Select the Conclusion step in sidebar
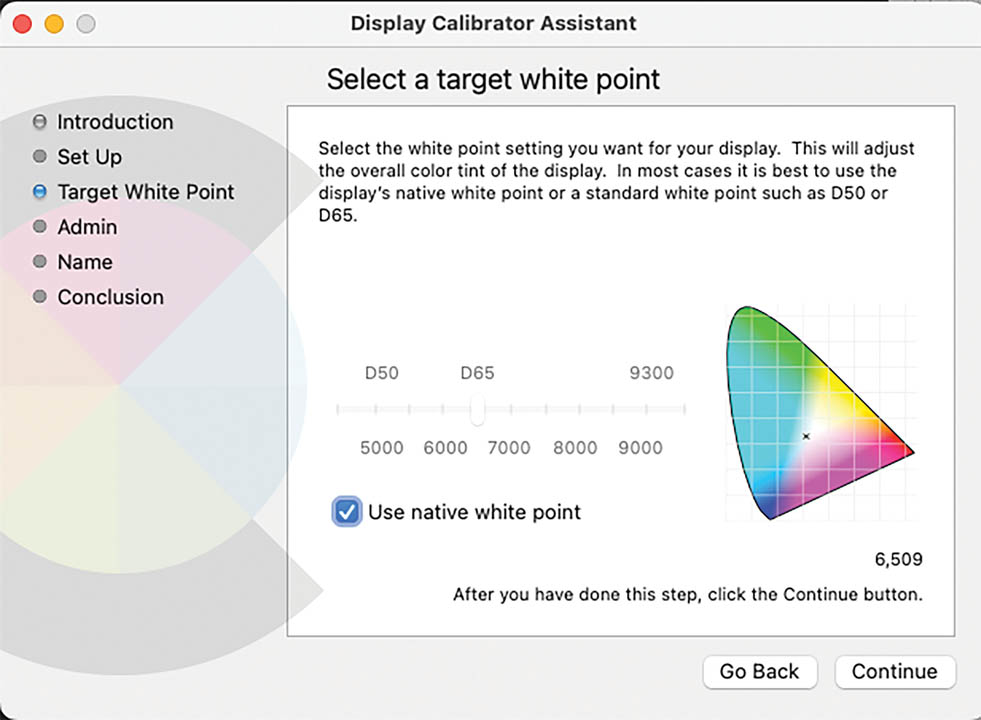This screenshot has width=981, height=720. [x=111, y=297]
